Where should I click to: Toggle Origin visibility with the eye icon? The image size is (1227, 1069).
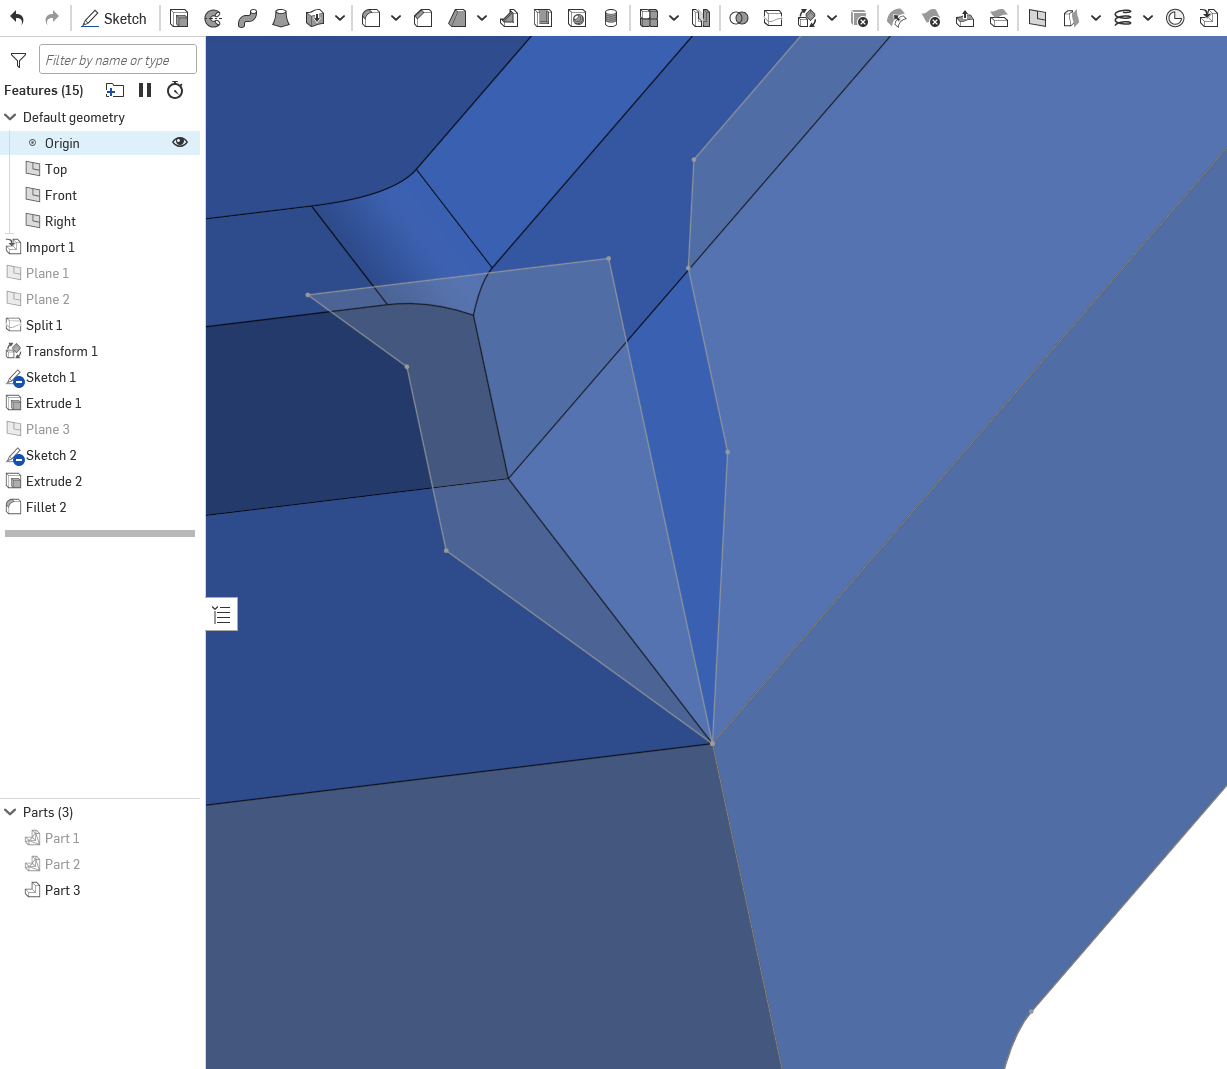tap(180, 142)
